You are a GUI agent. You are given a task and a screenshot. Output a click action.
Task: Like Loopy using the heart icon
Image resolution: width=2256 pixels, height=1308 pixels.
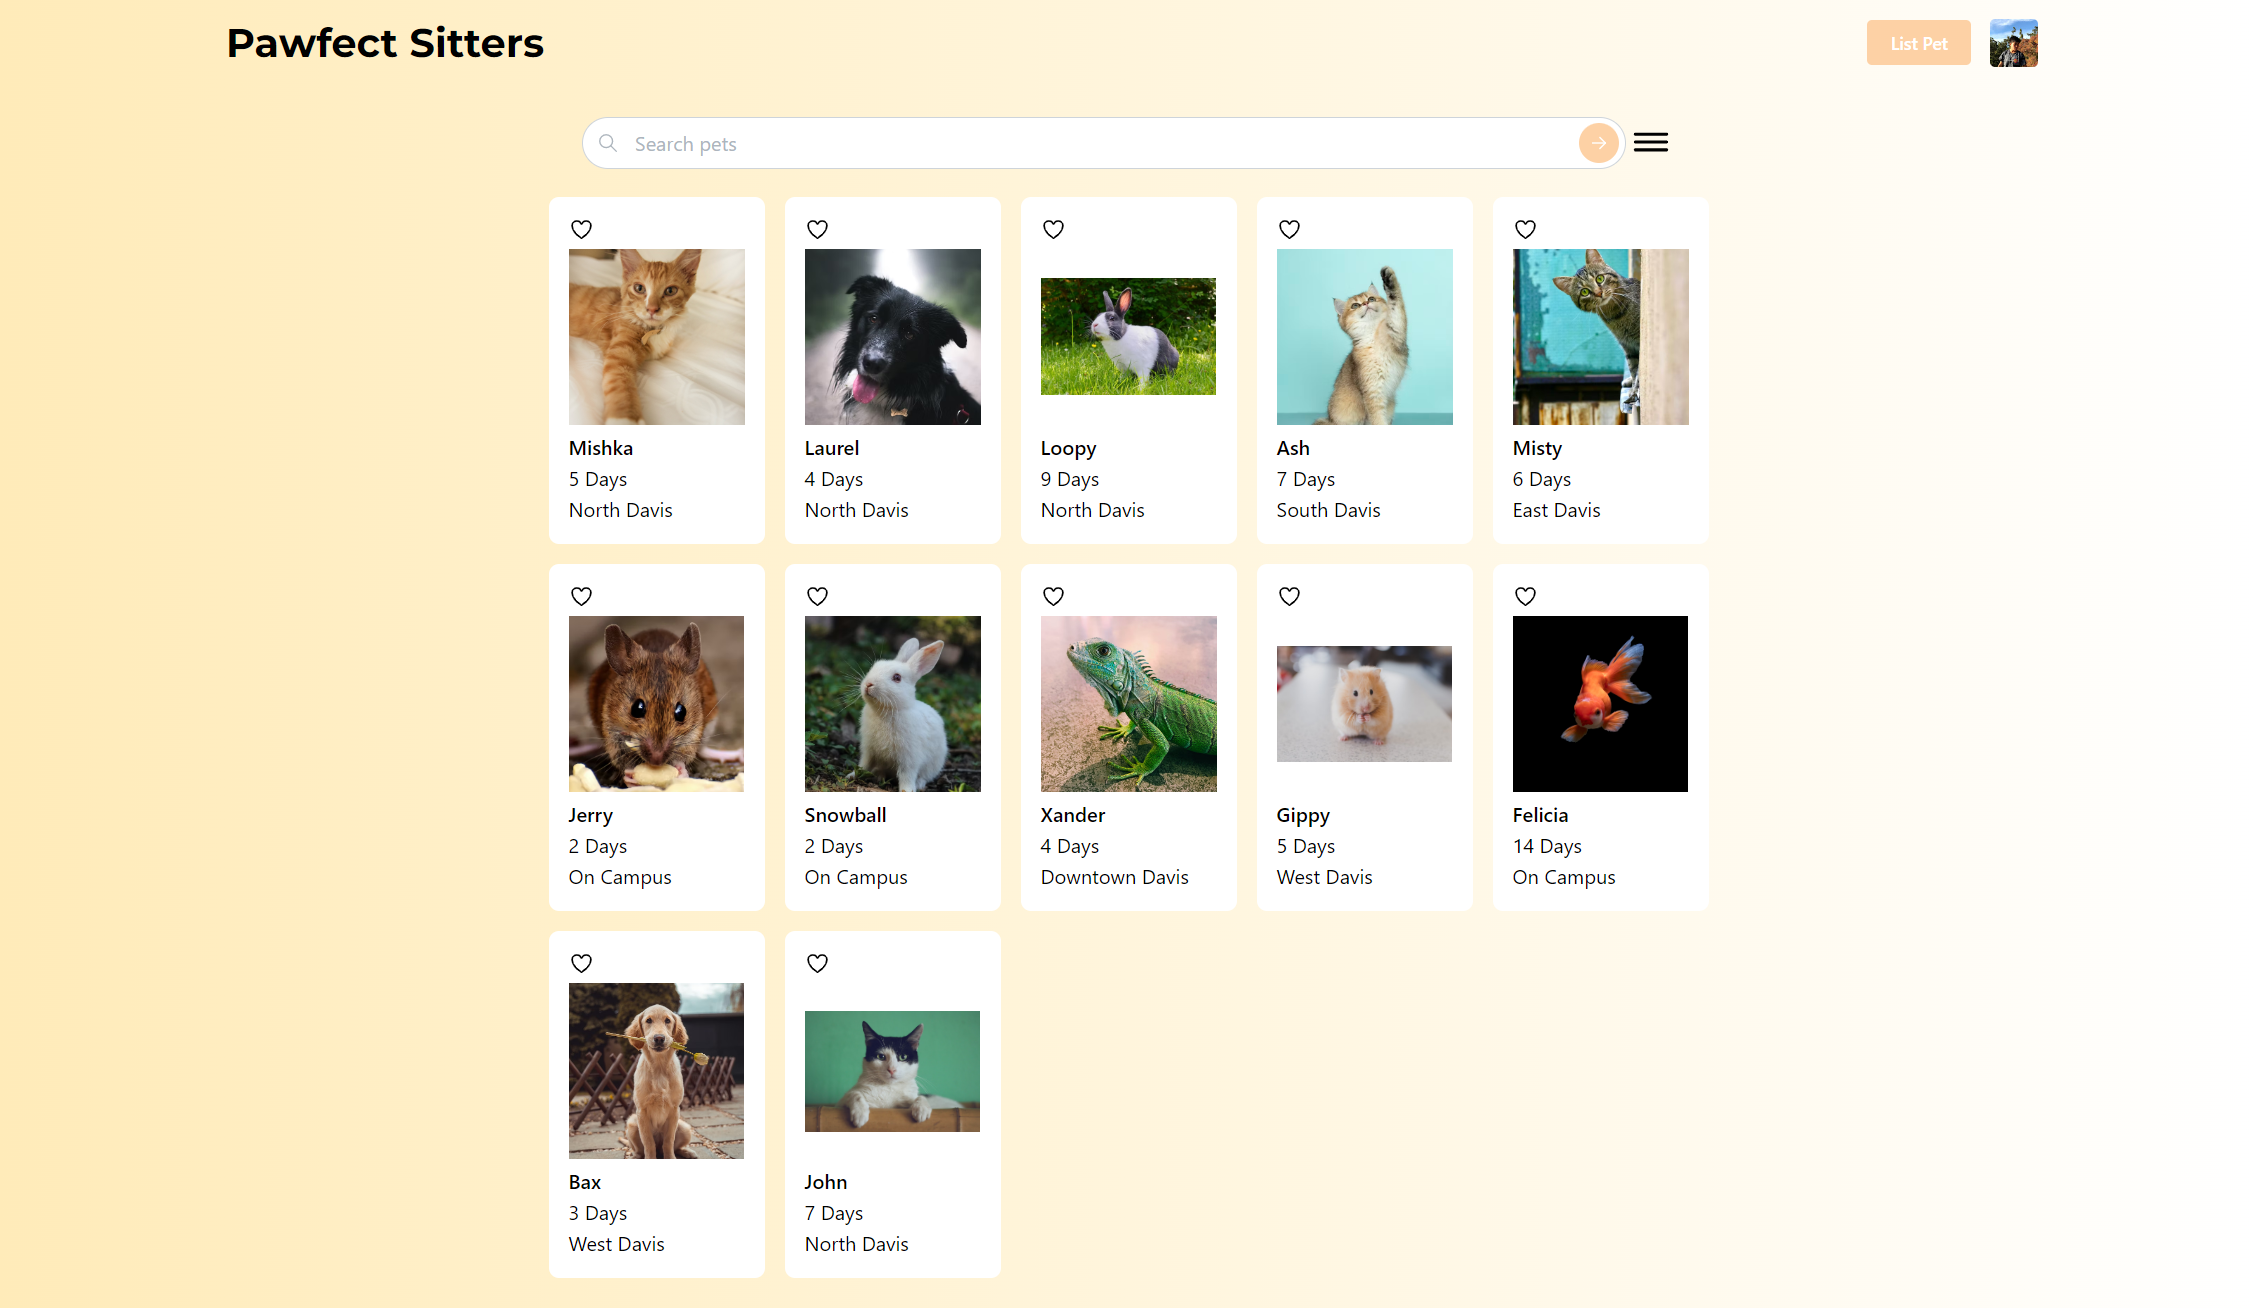point(1053,229)
